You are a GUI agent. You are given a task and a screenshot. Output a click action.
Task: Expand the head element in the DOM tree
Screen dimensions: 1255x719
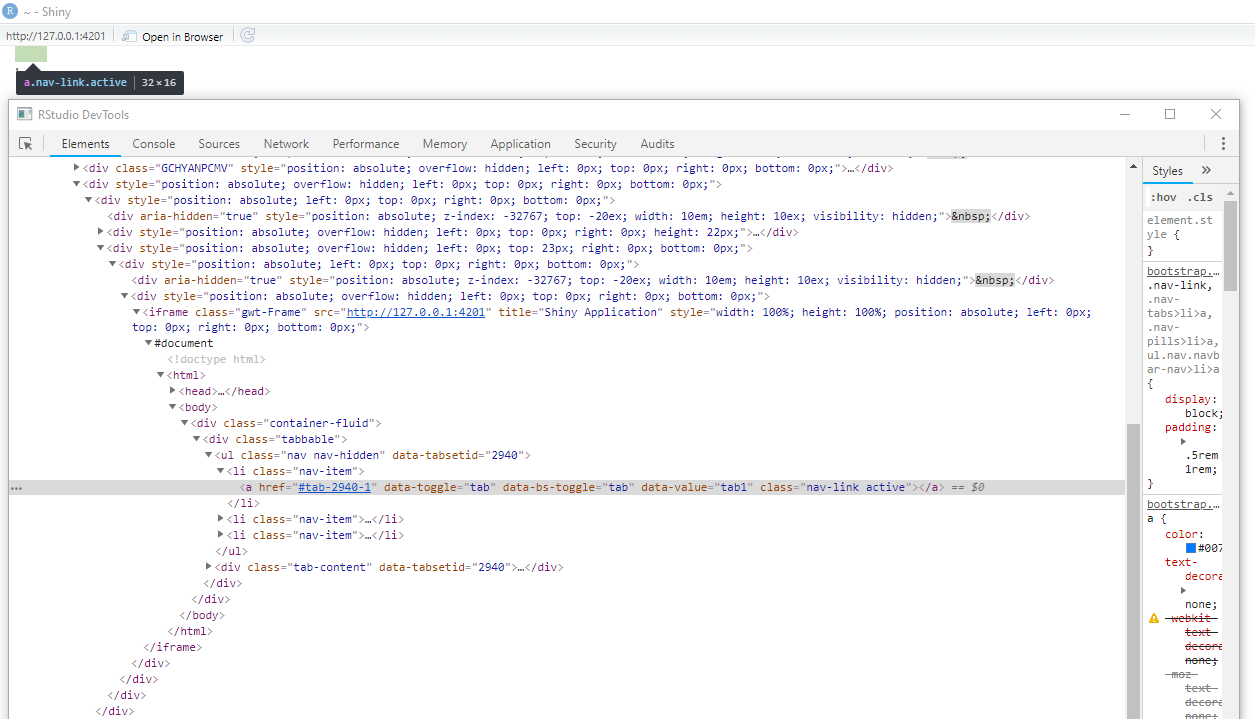click(172, 390)
